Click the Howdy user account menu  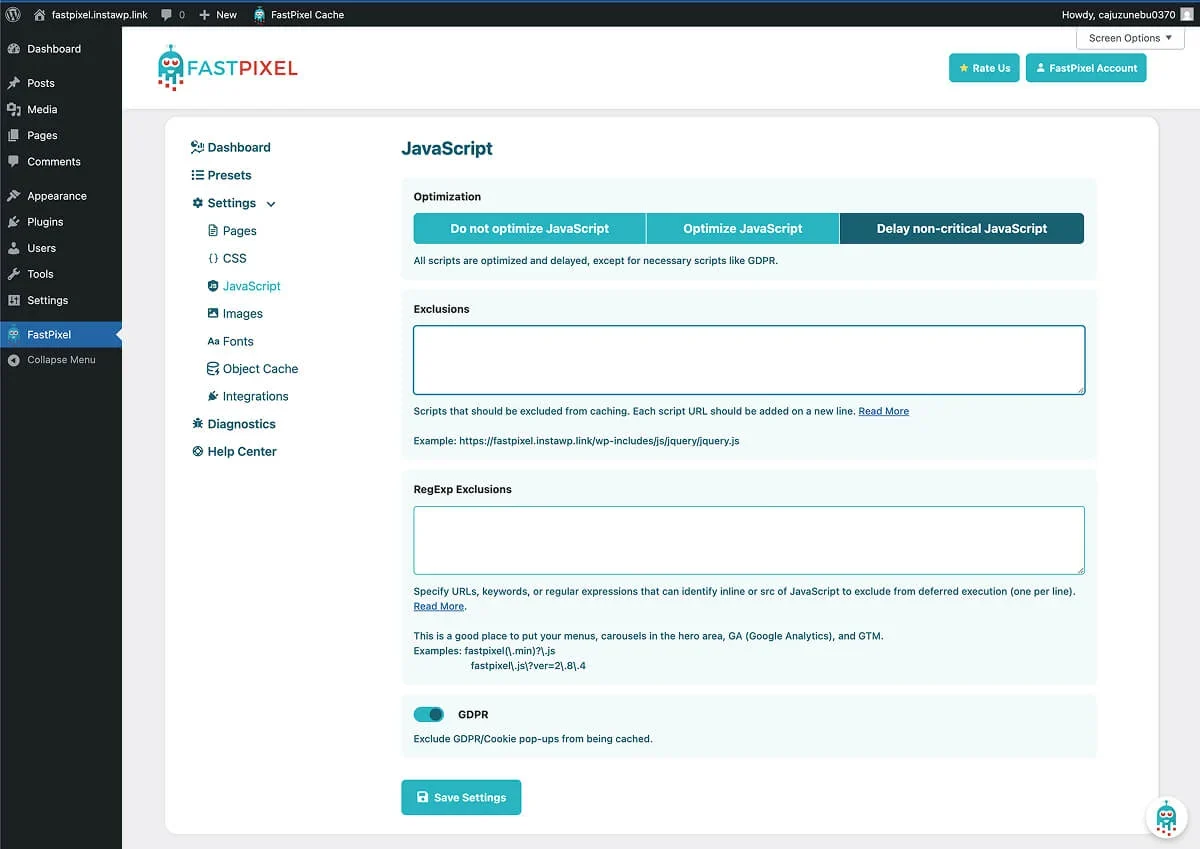coord(1128,14)
